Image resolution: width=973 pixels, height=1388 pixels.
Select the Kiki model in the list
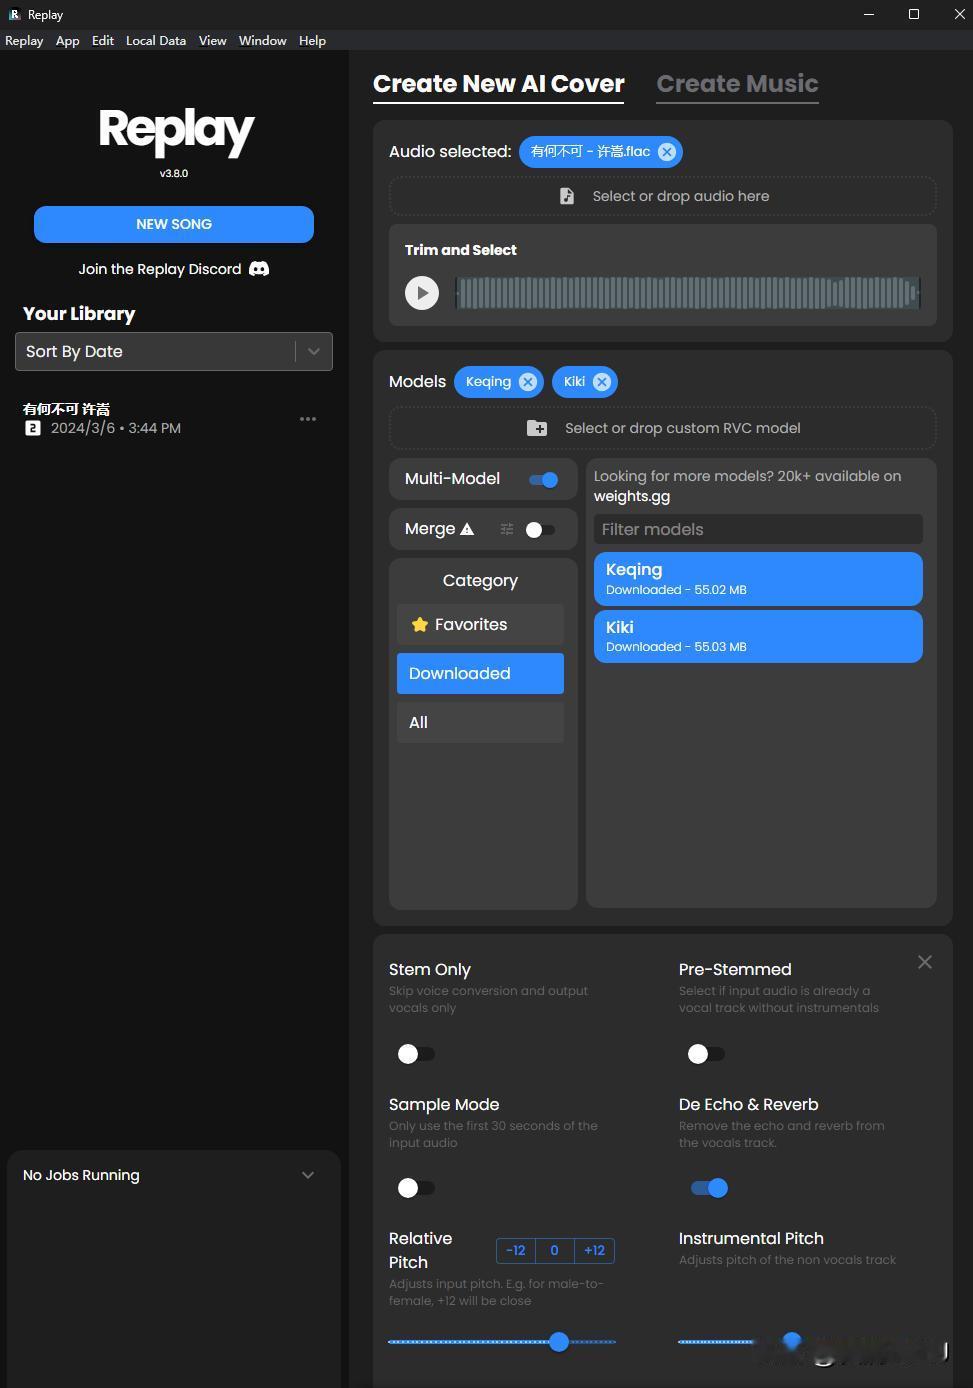pyautogui.click(x=758, y=636)
